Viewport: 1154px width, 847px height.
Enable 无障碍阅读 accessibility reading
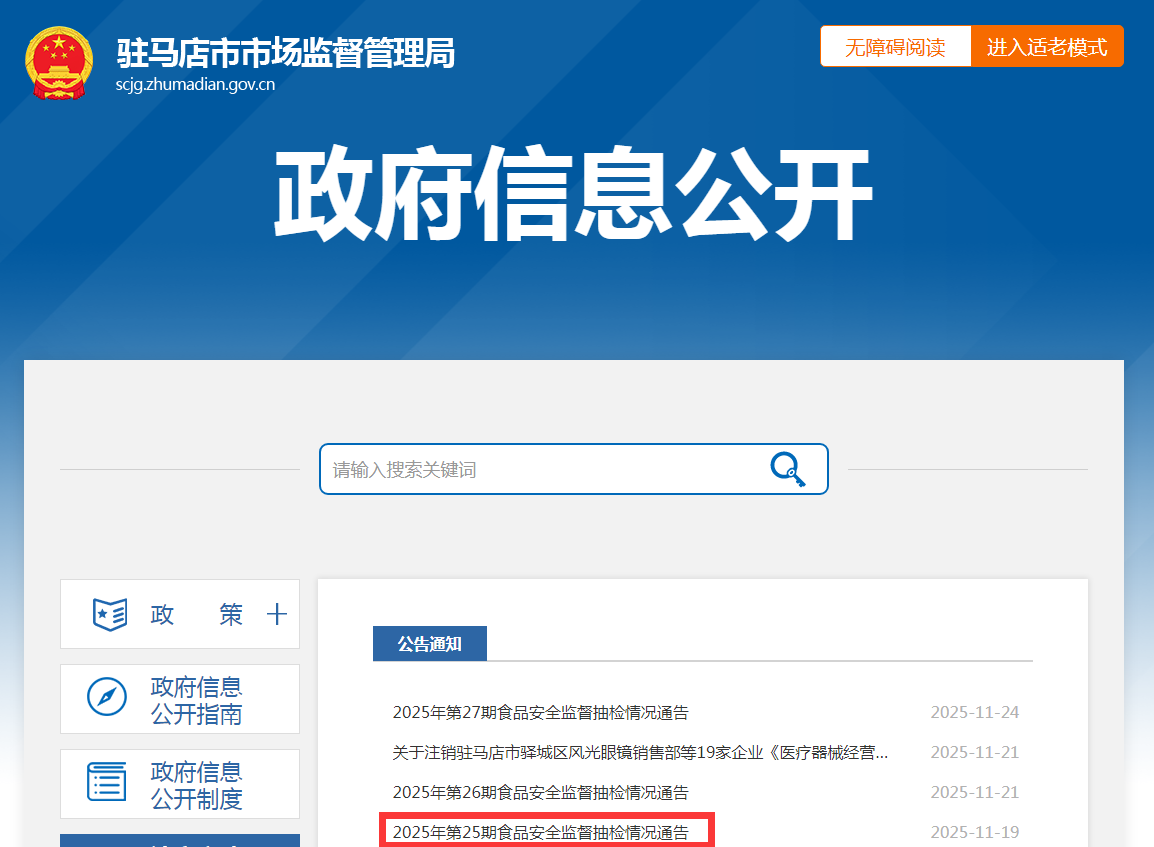pyautogui.click(x=895, y=47)
